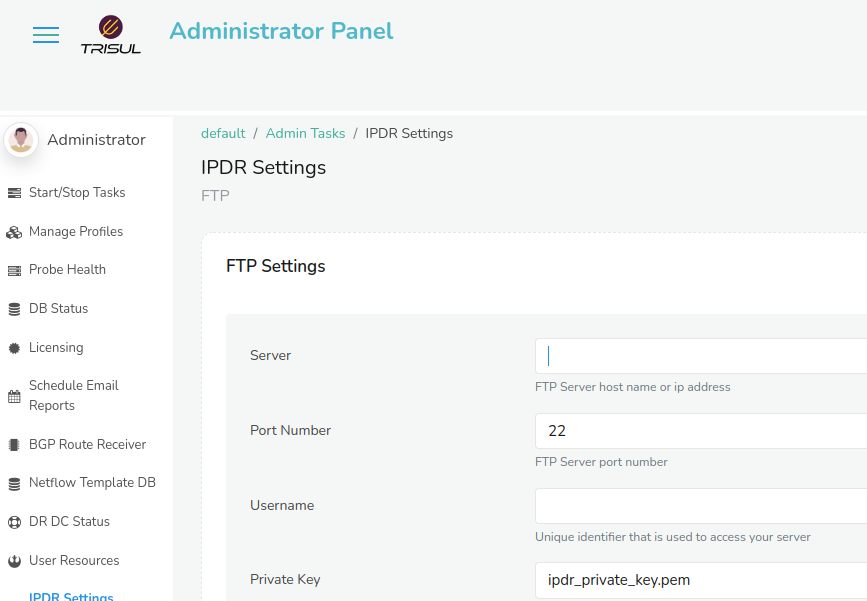Click the Private Key field
This screenshot has height=601, width=867.
point(701,580)
